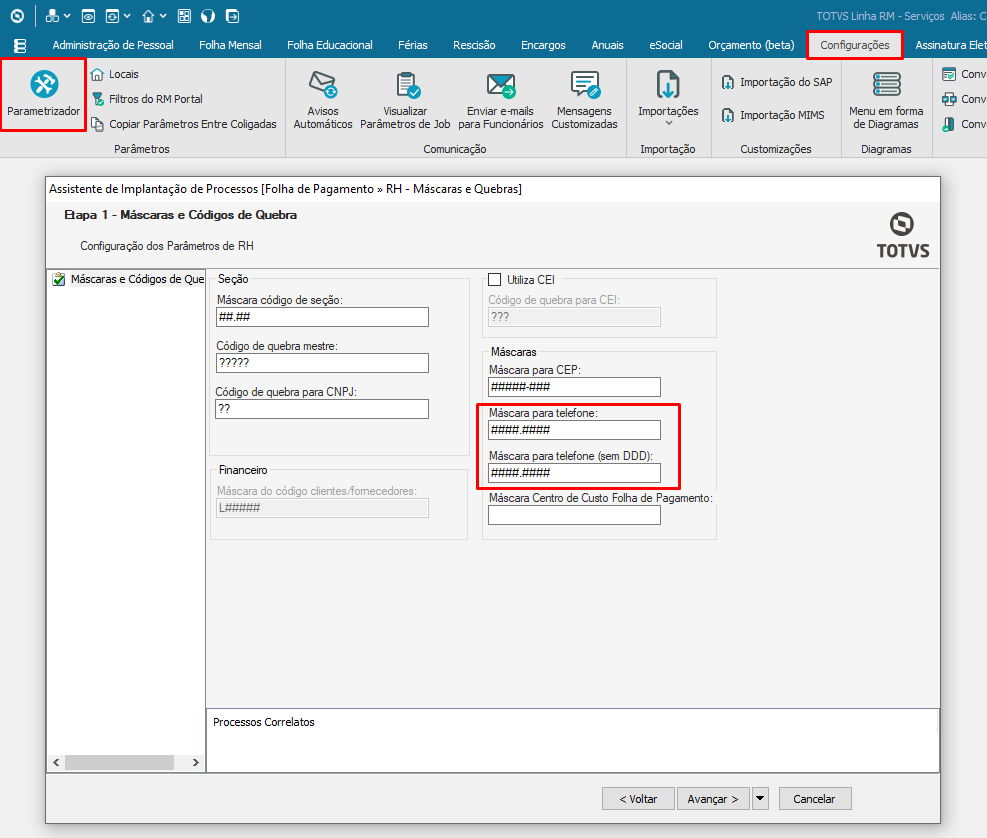Expand the modules icon dropdown arrow
987x838 pixels.
pos(67,16)
